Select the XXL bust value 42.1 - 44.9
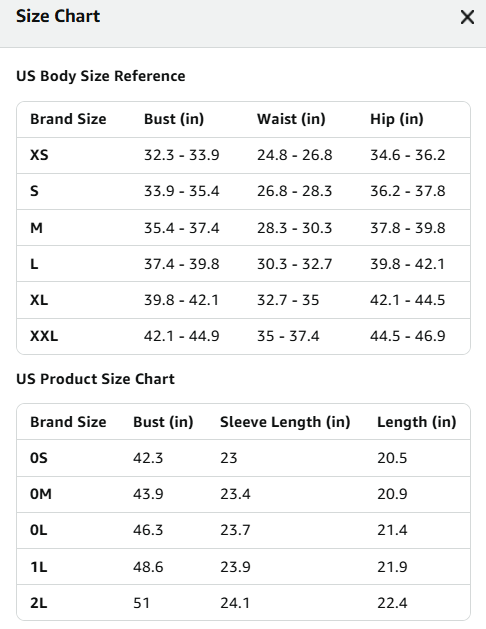The height and width of the screenshot is (629, 486). (x=182, y=336)
